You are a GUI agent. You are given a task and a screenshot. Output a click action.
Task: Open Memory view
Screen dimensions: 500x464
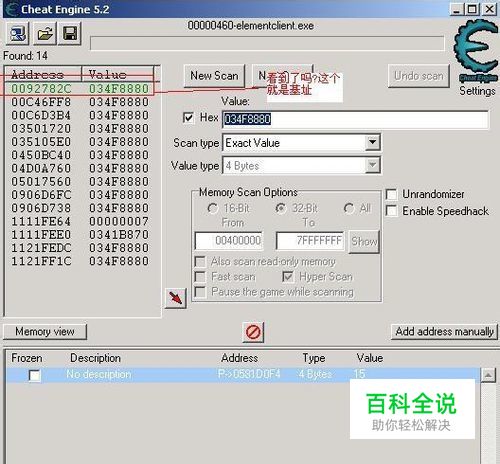coord(45,332)
